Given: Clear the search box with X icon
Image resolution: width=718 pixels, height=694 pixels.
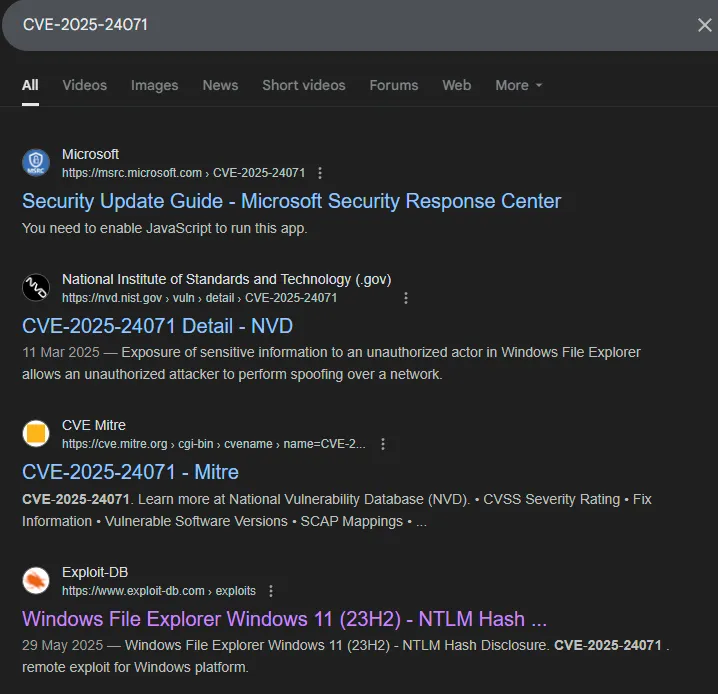Looking at the screenshot, I should 704,25.
